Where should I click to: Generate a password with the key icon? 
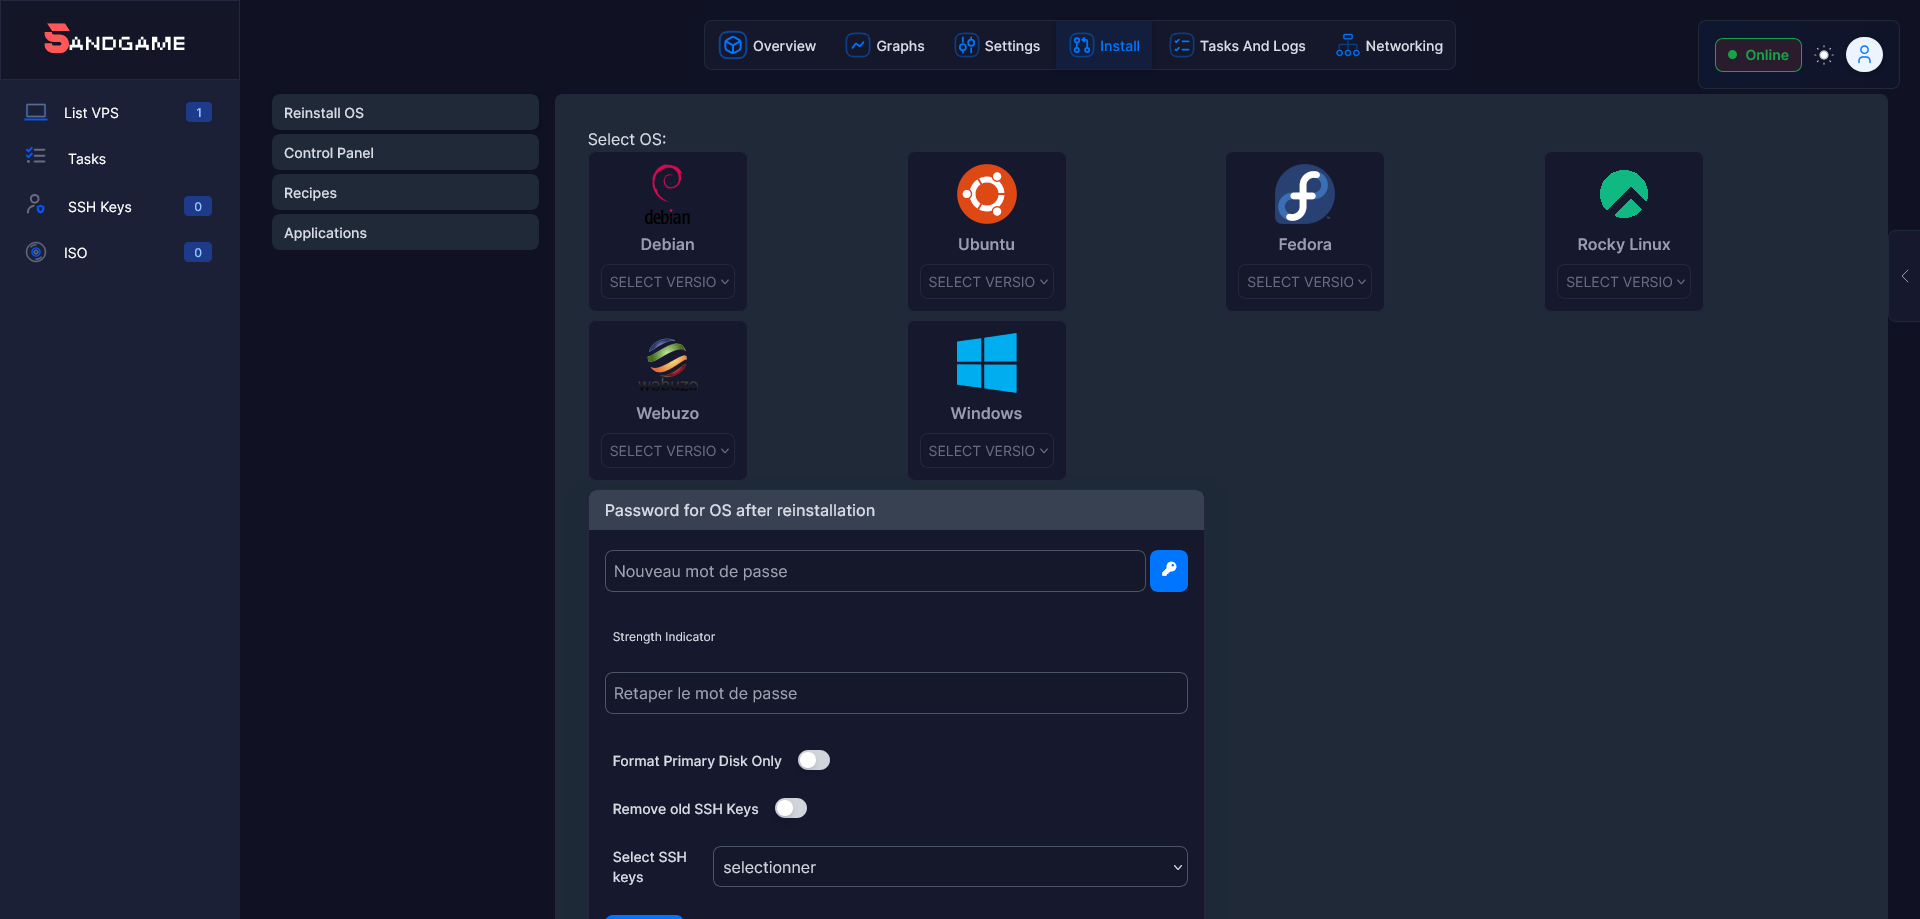pos(1168,571)
